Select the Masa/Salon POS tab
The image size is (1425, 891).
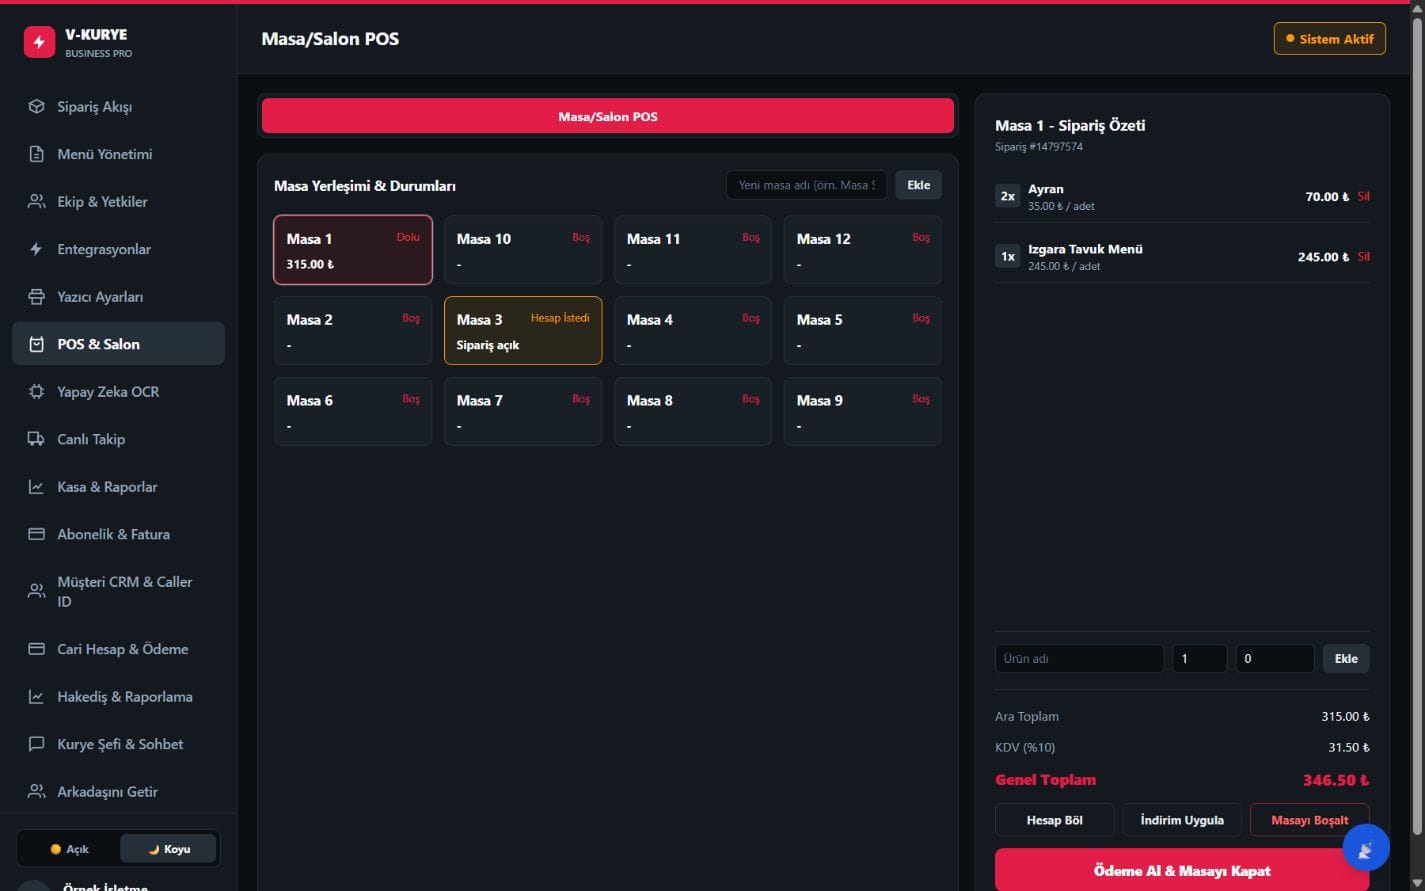[608, 116]
